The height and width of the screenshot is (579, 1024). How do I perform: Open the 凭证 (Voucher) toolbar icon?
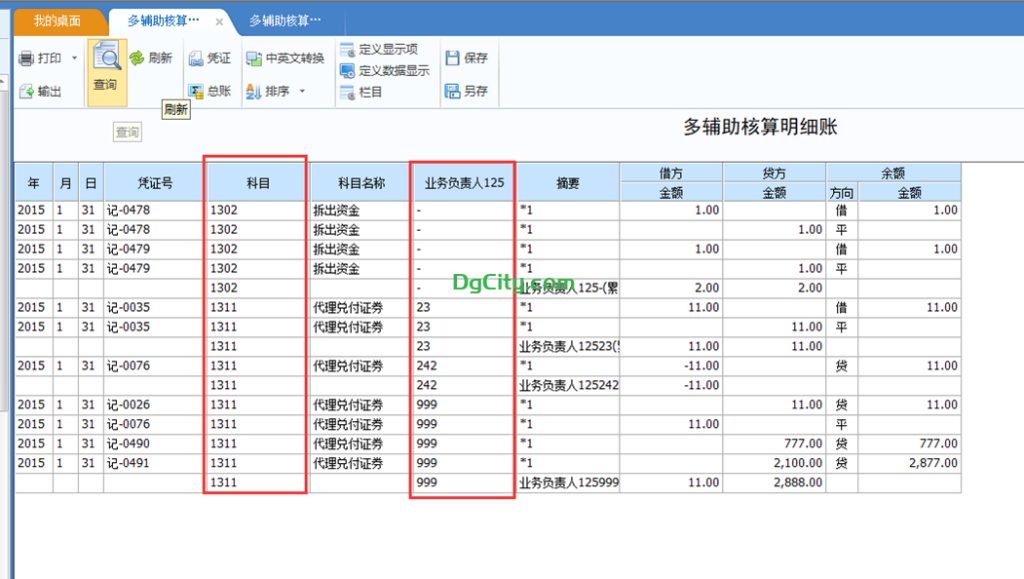[197, 58]
